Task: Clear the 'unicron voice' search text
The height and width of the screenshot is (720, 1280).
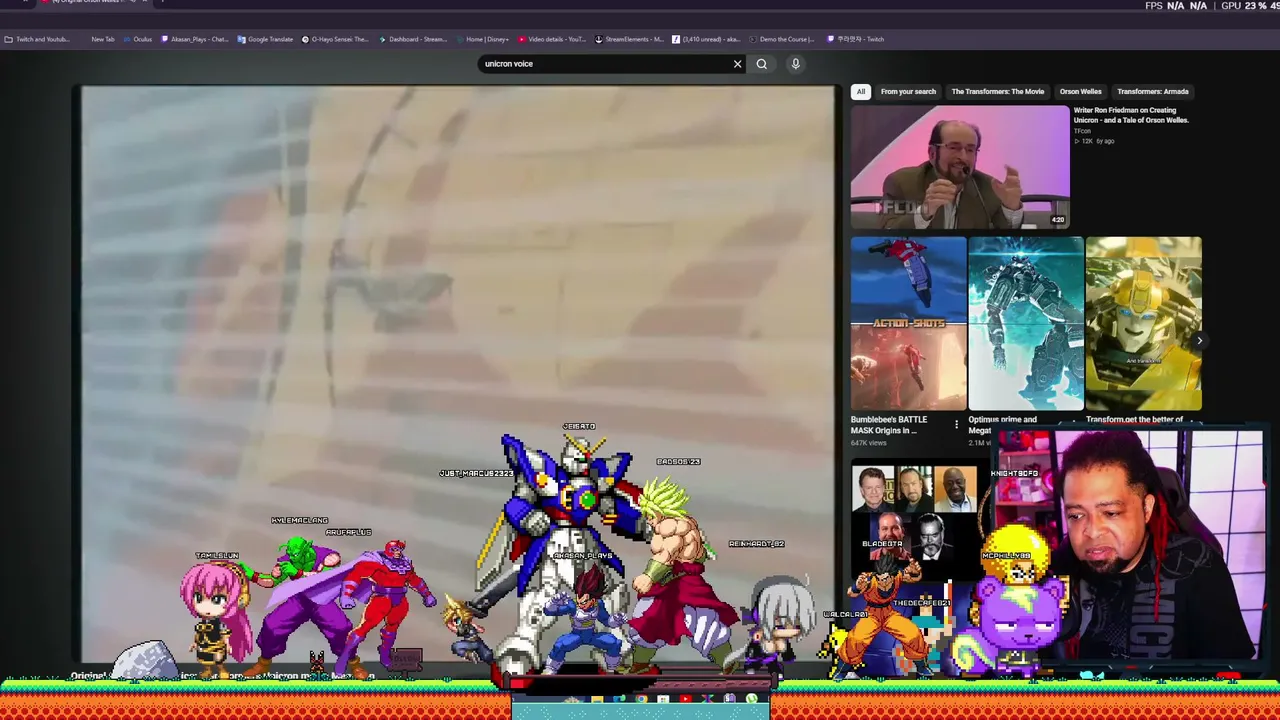Action: click(738, 64)
